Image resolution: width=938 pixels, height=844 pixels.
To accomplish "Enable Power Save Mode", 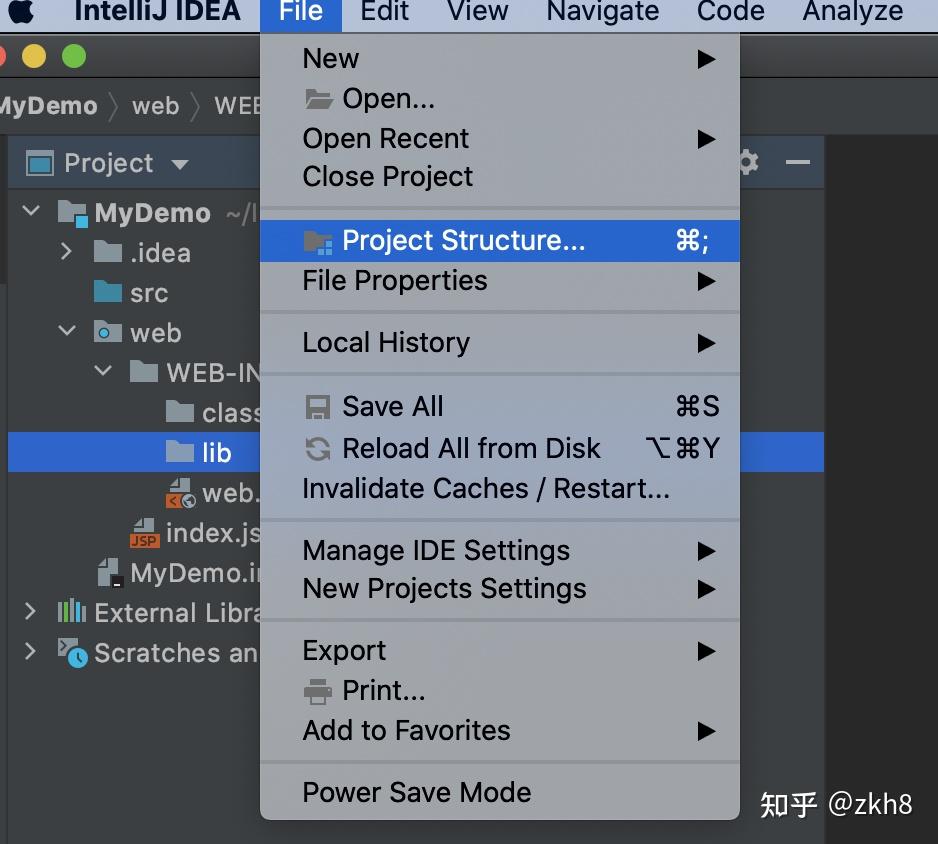I will click(x=416, y=792).
